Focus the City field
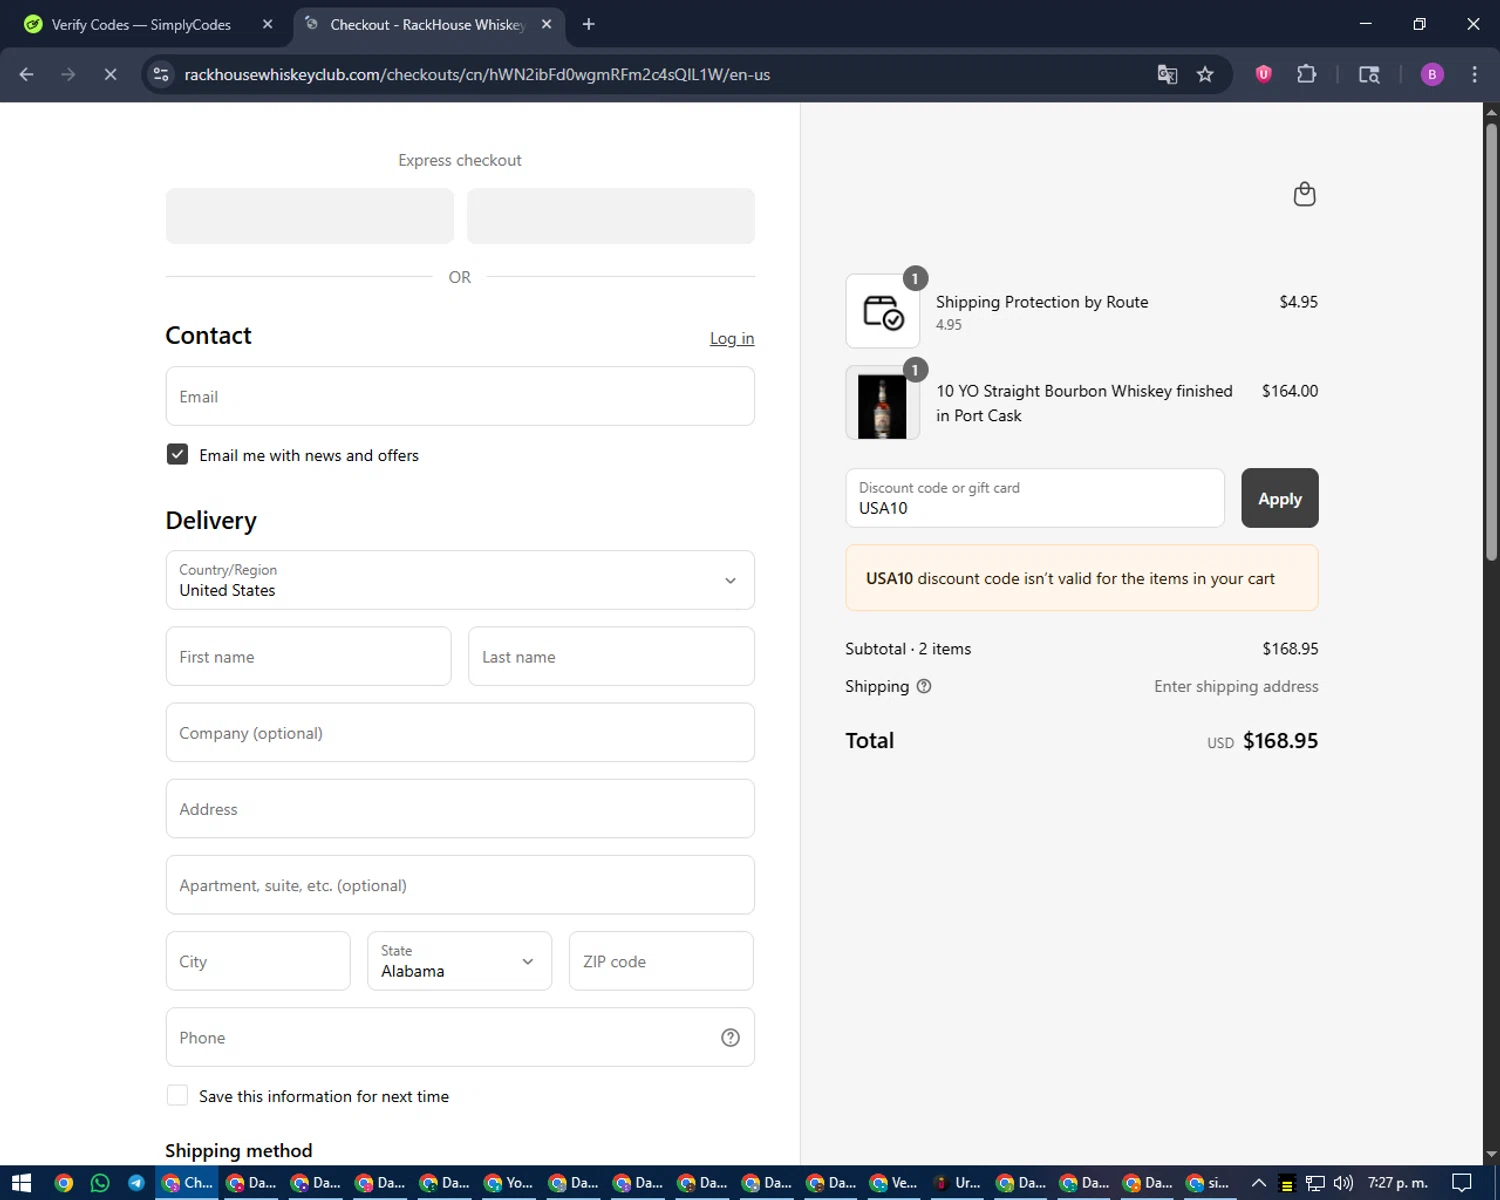 click(258, 961)
